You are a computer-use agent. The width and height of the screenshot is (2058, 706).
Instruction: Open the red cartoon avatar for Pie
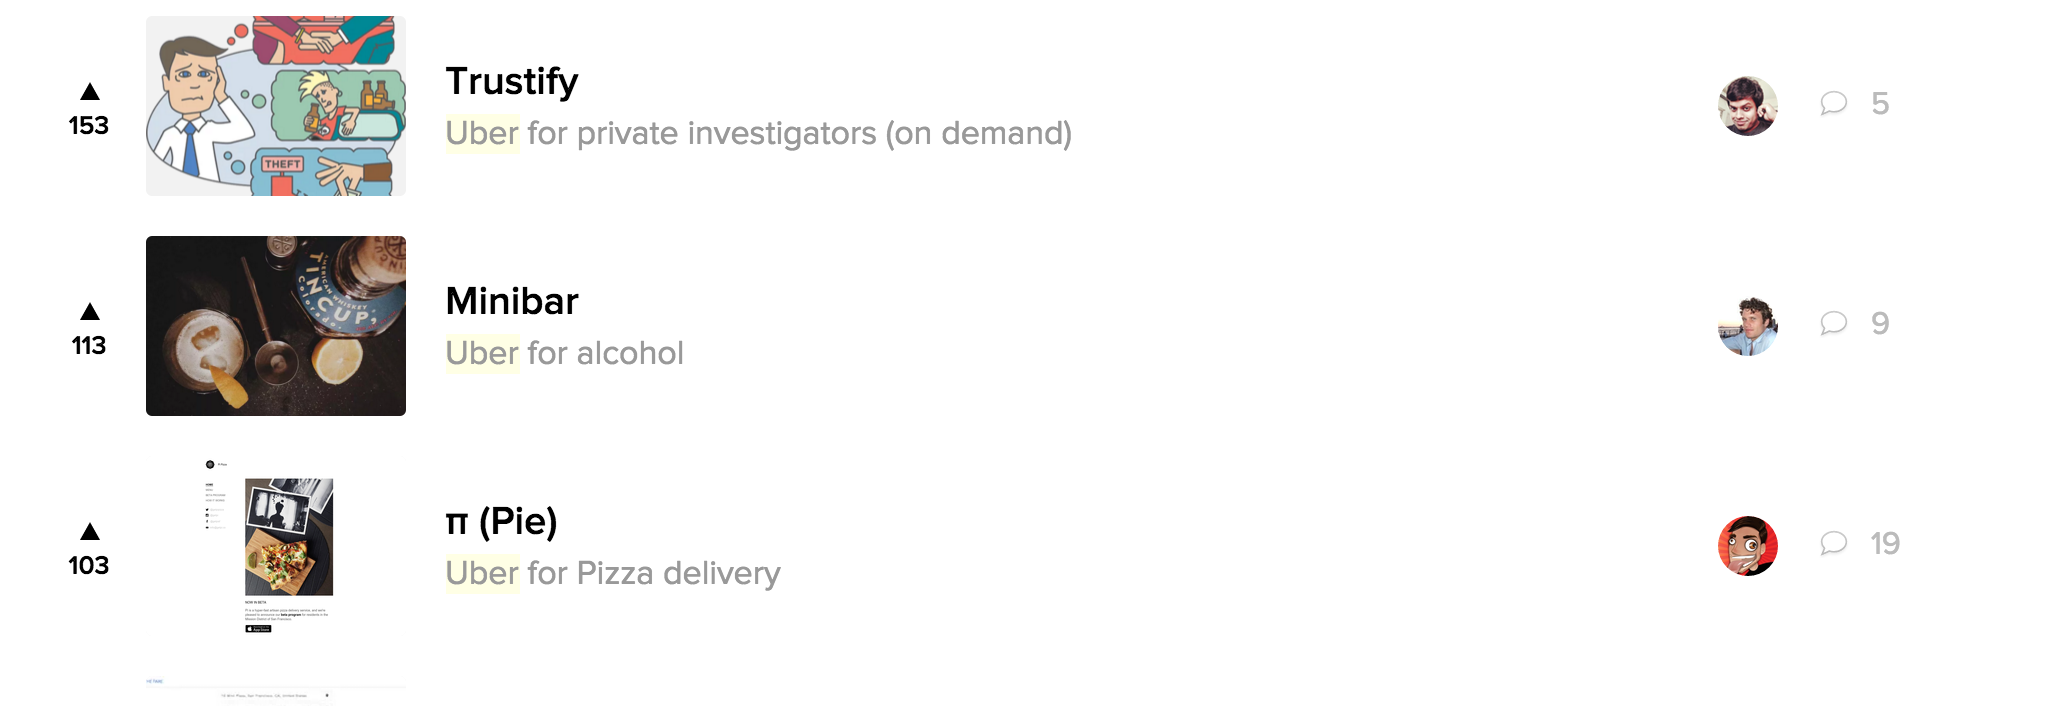click(x=1747, y=545)
